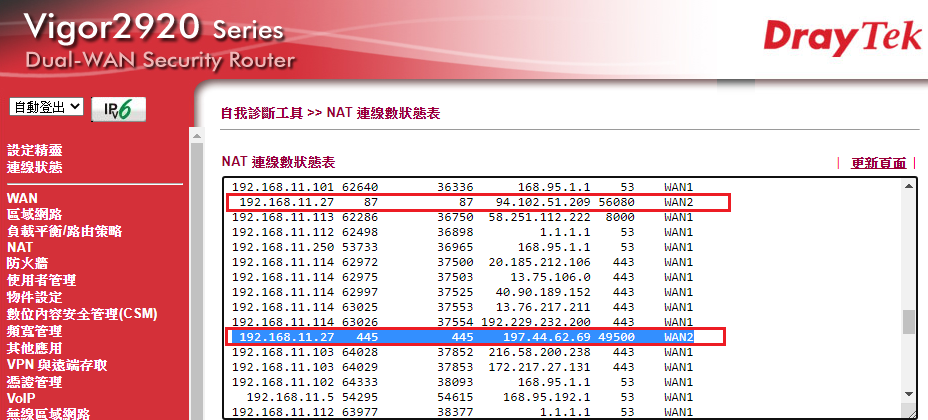Open the 自動登出 auto-logout dropdown
Screen dimensions: 928x420
[46, 107]
